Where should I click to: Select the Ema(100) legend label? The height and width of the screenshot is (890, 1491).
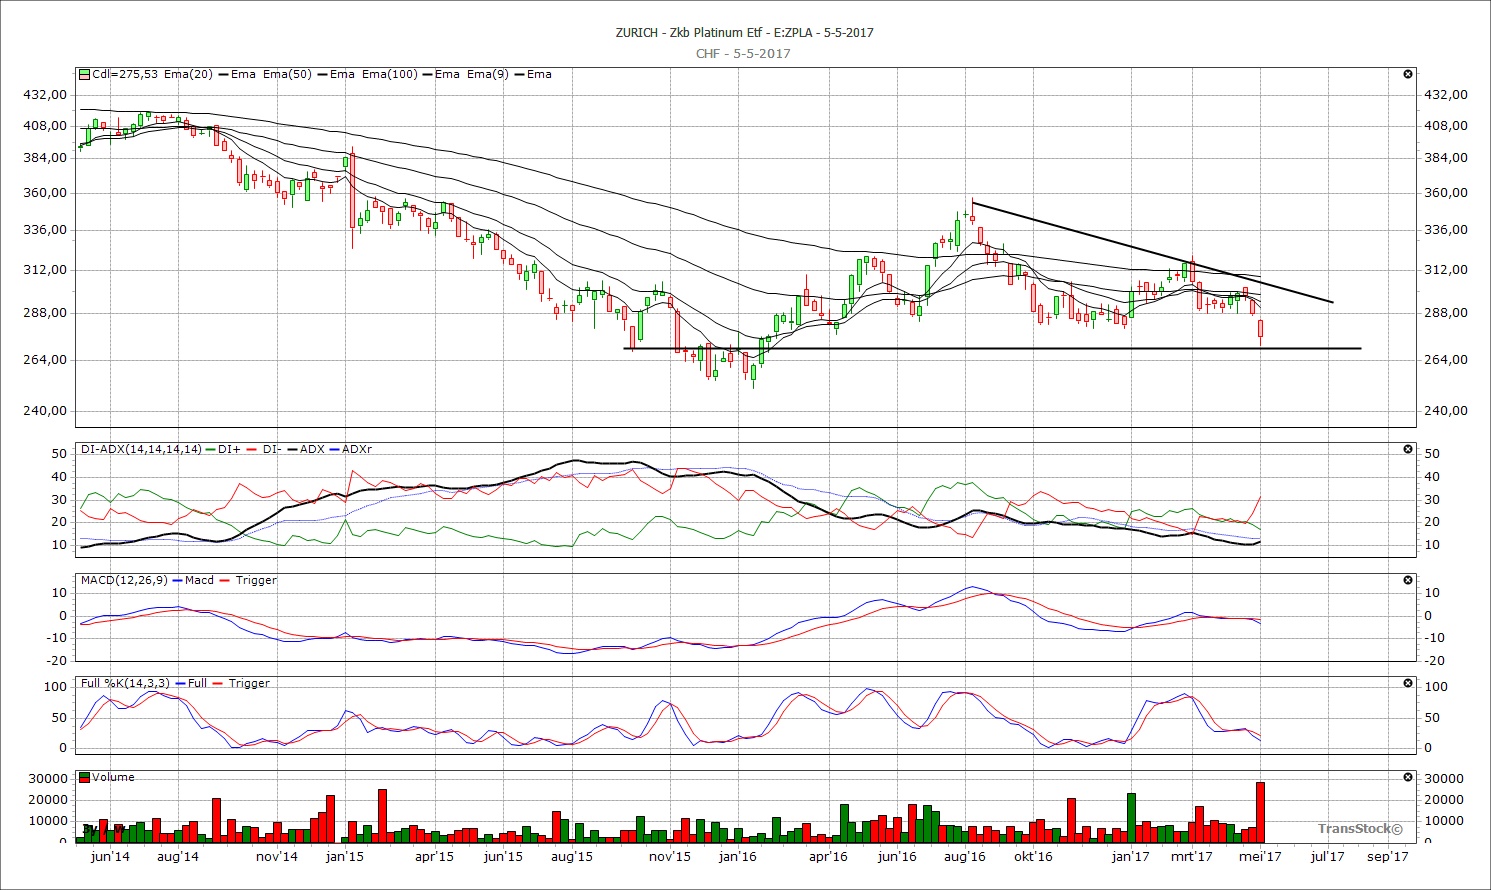[x=390, y=74]
